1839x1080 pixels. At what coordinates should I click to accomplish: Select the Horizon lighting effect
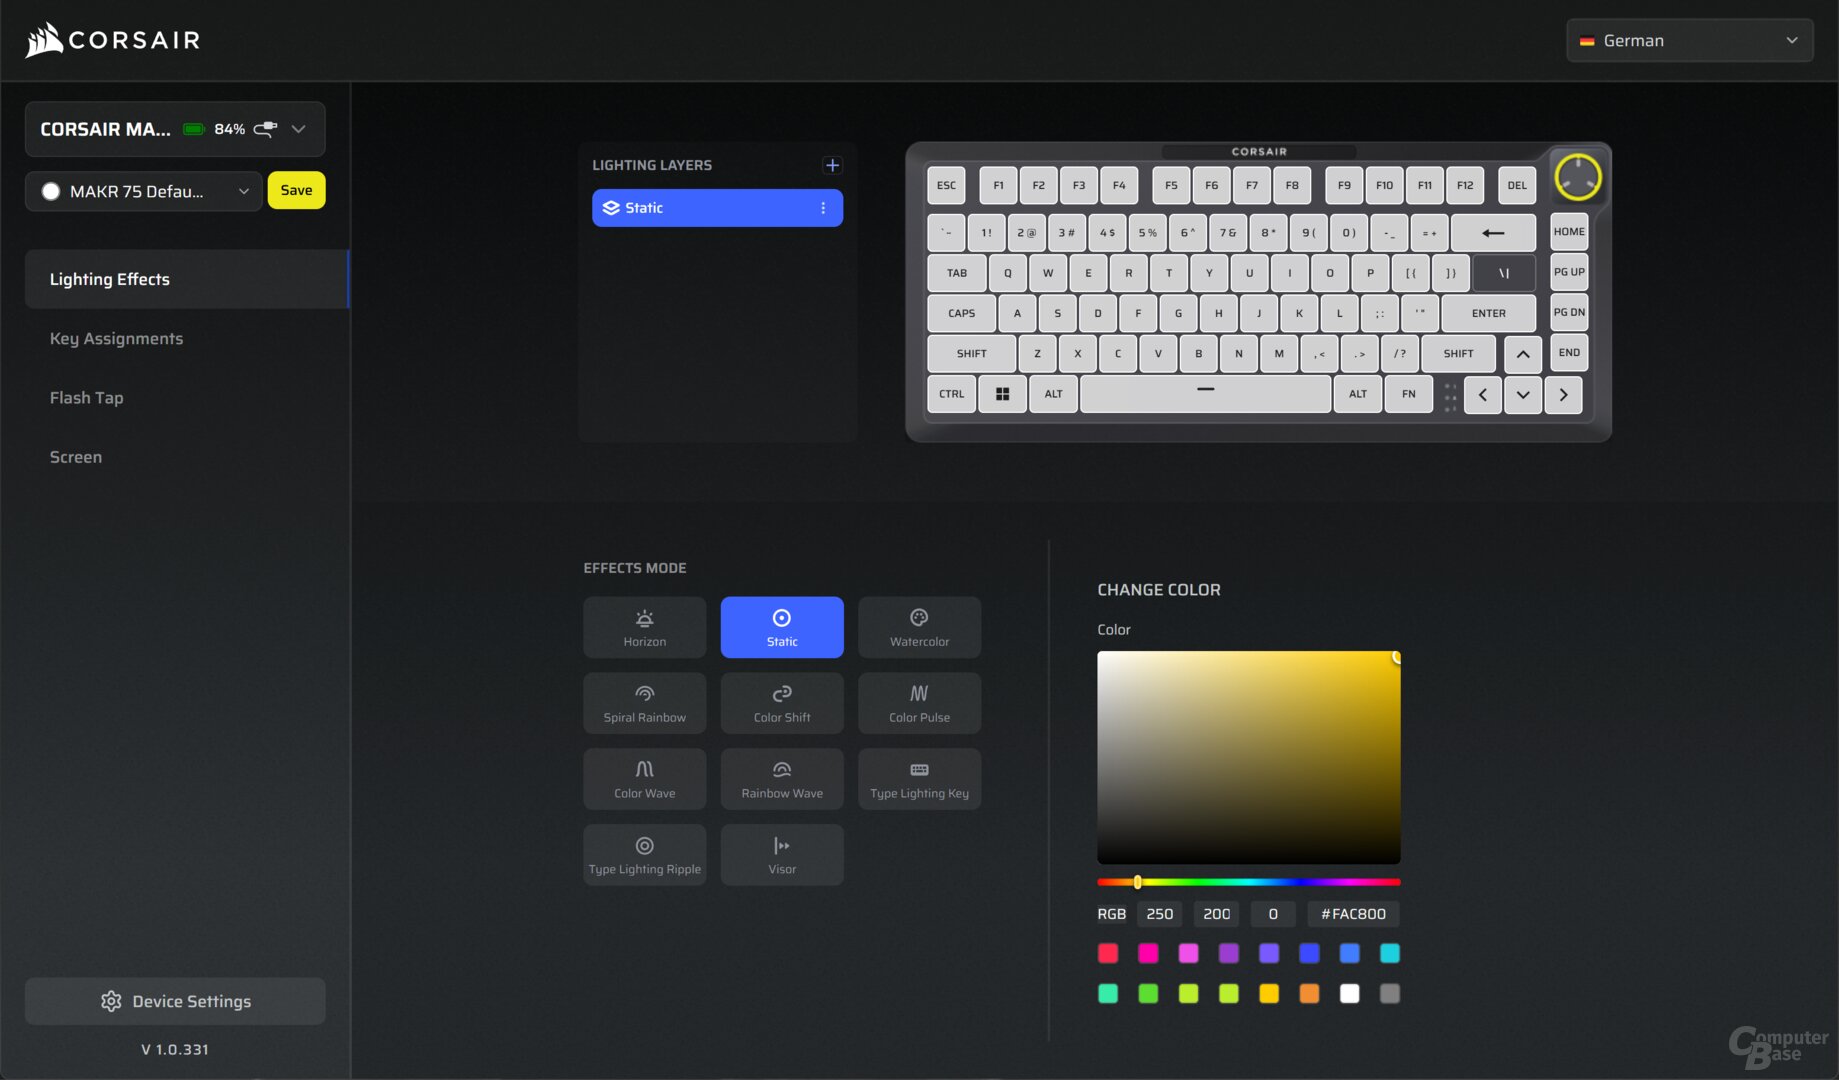click(644, 627)
